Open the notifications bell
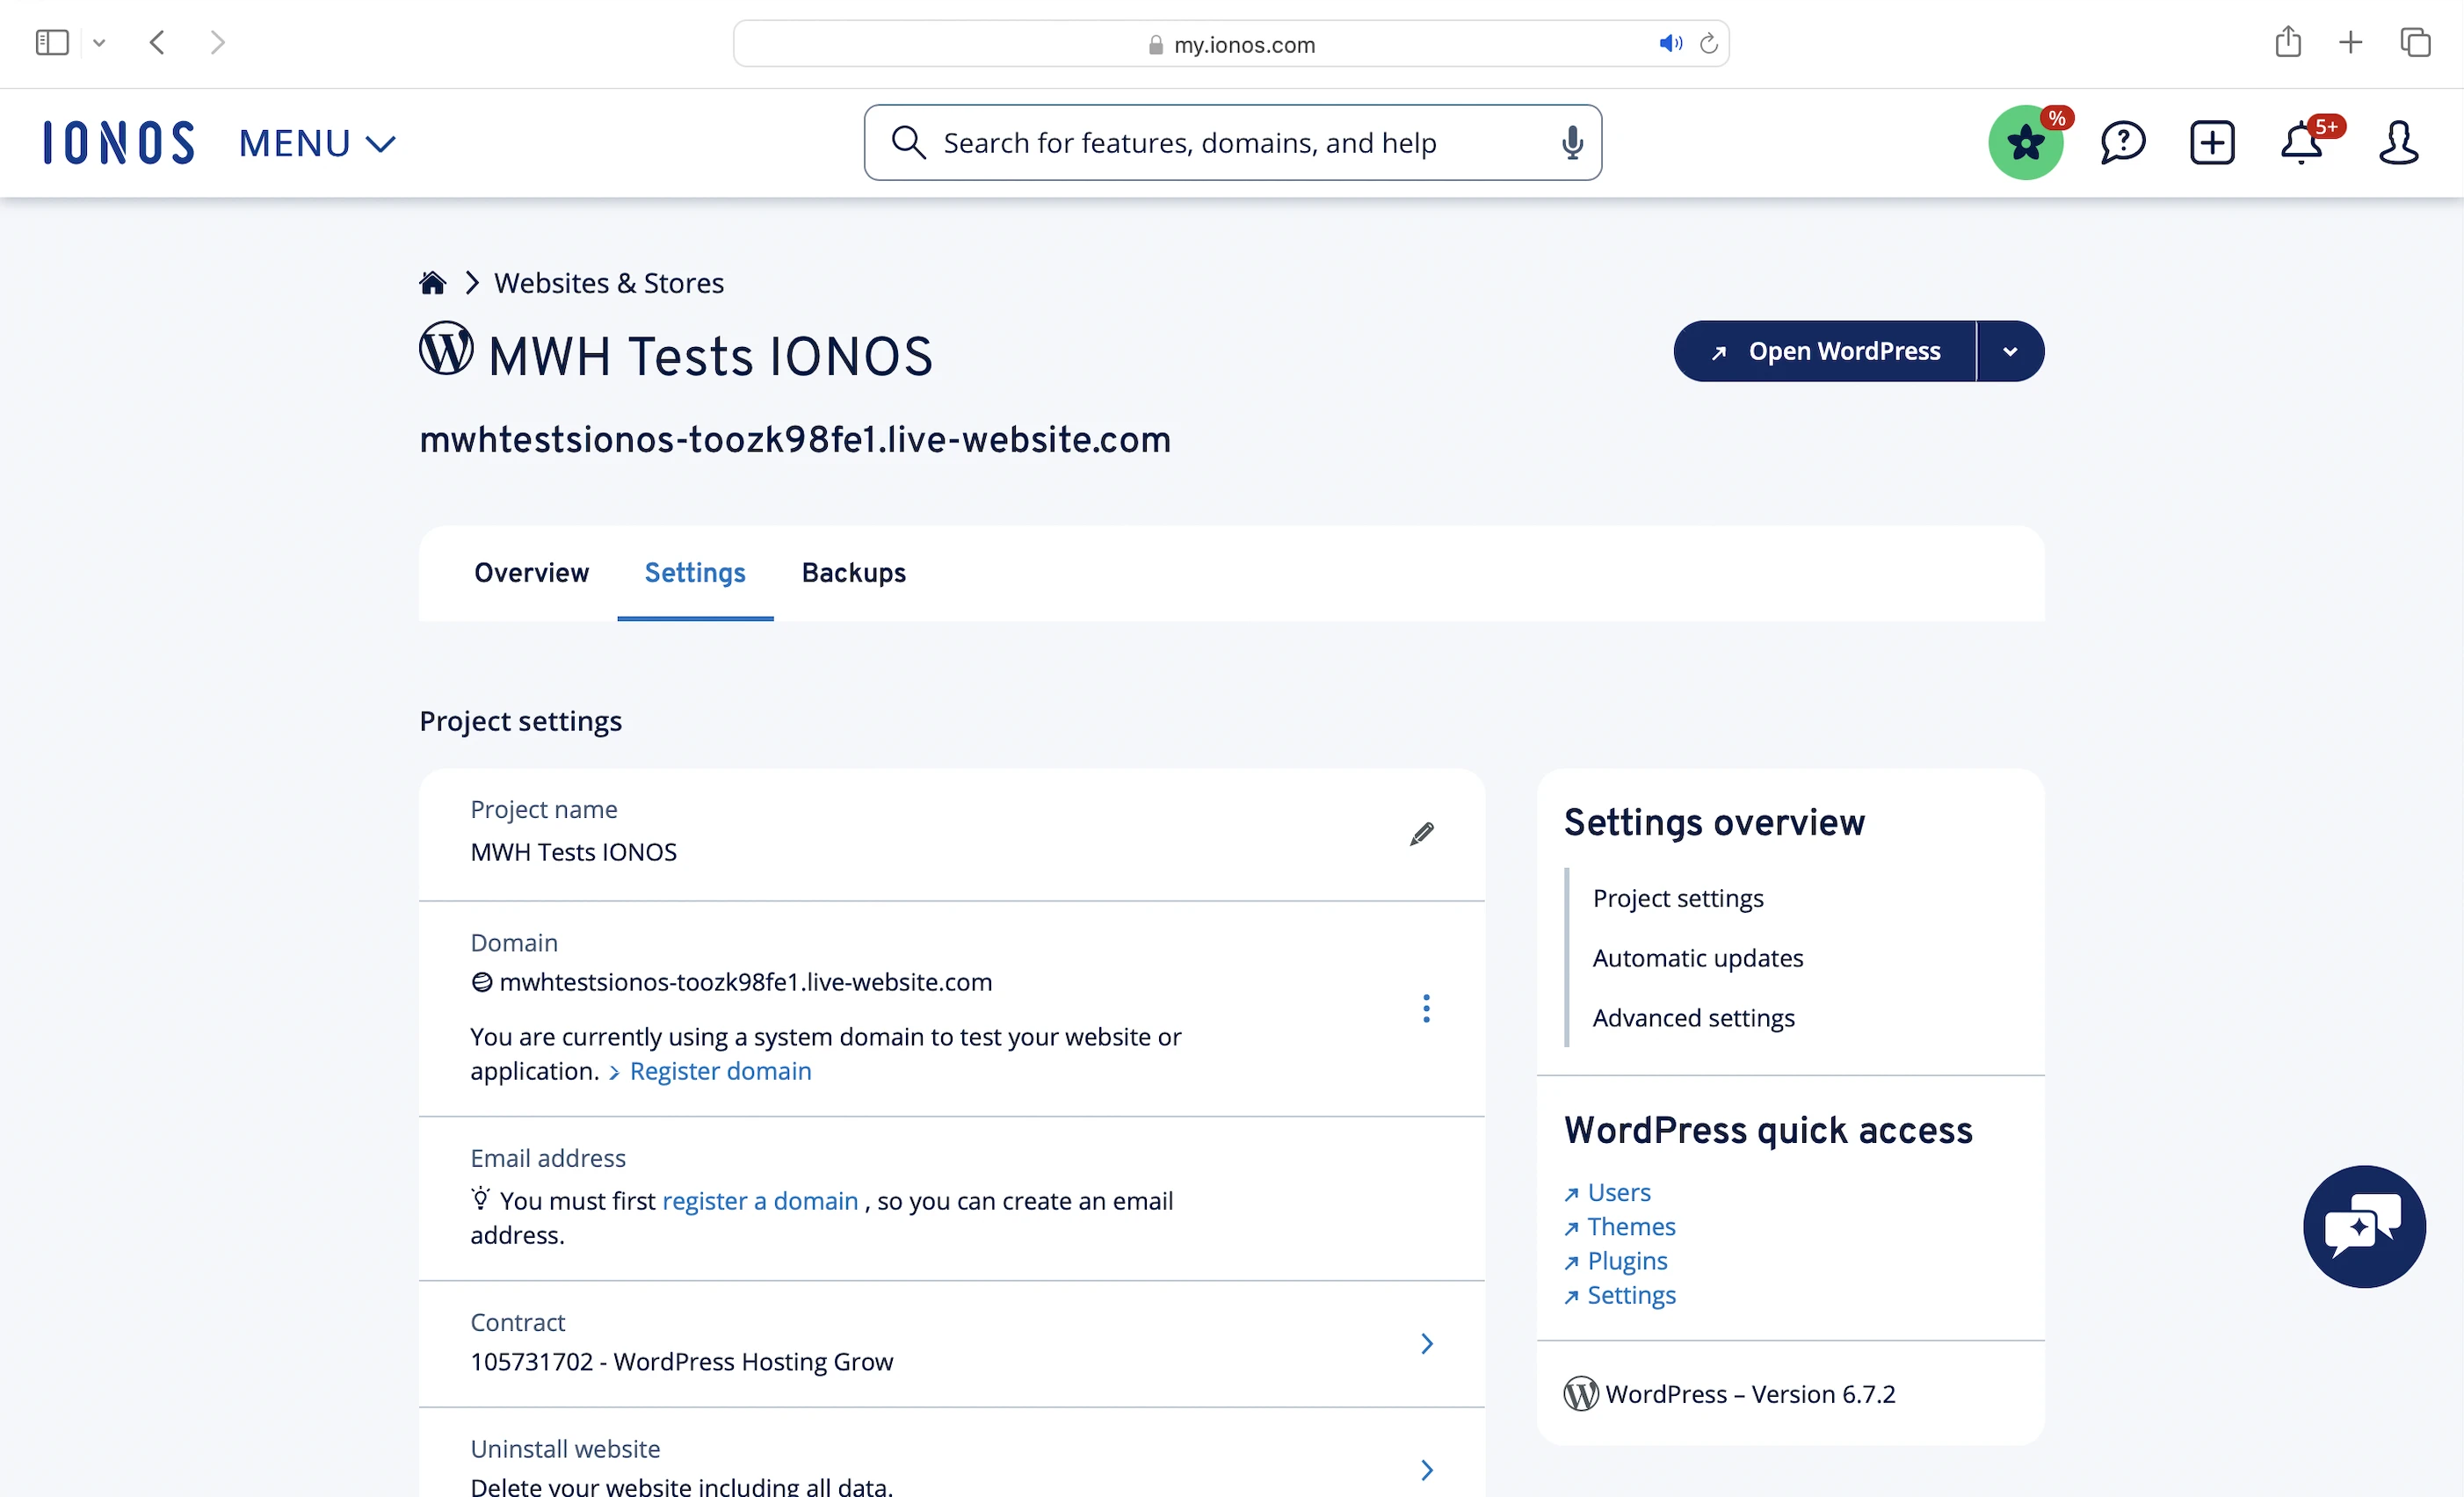 tap(2301, 143)
